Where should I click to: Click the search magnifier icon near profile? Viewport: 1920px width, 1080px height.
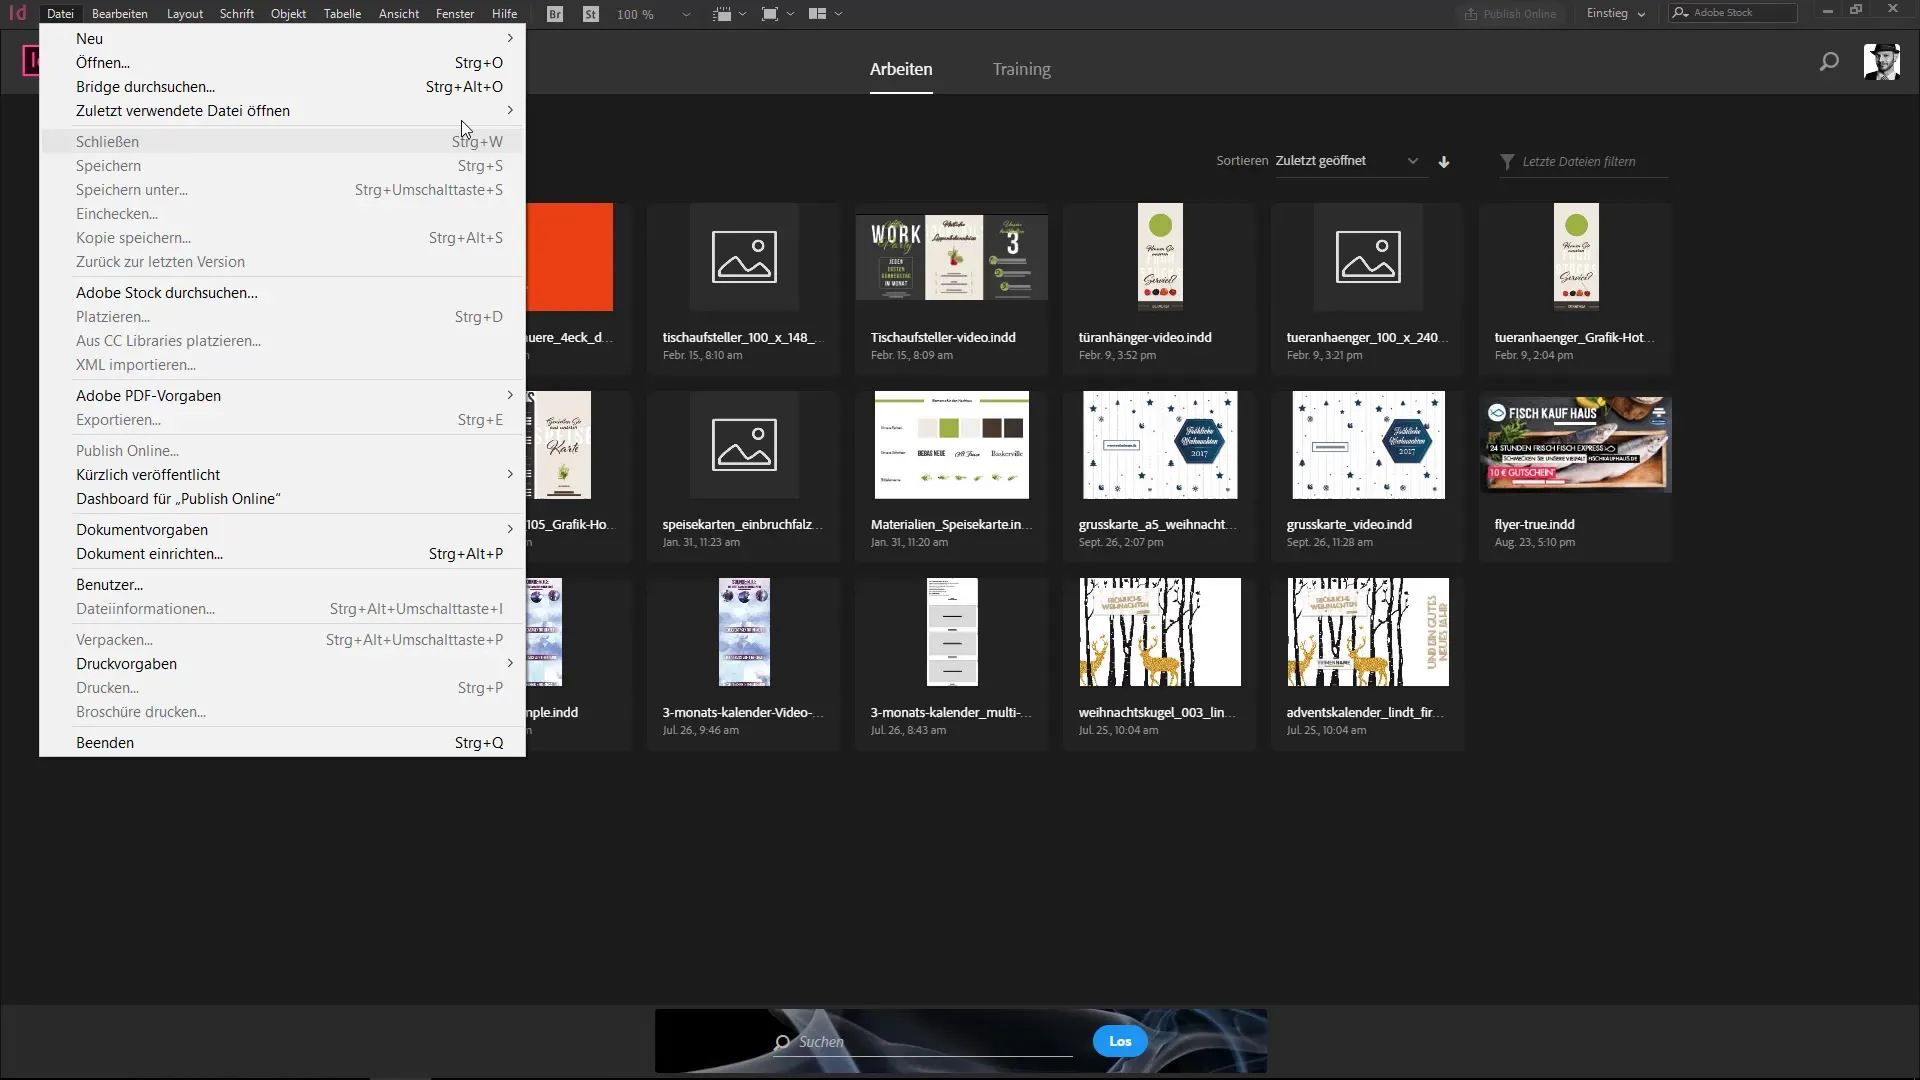tap(1829, 62)
